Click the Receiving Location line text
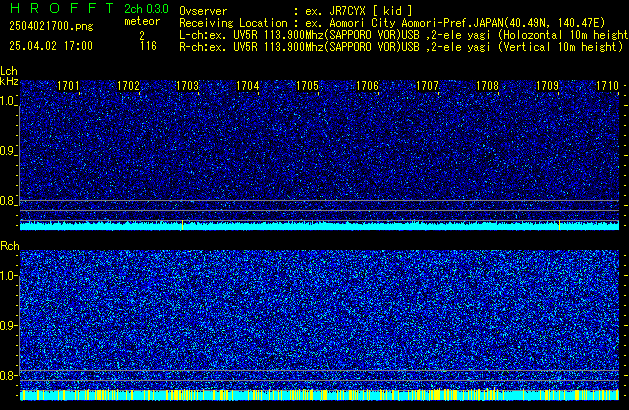The image size is (629, 410). click(392, 23)
